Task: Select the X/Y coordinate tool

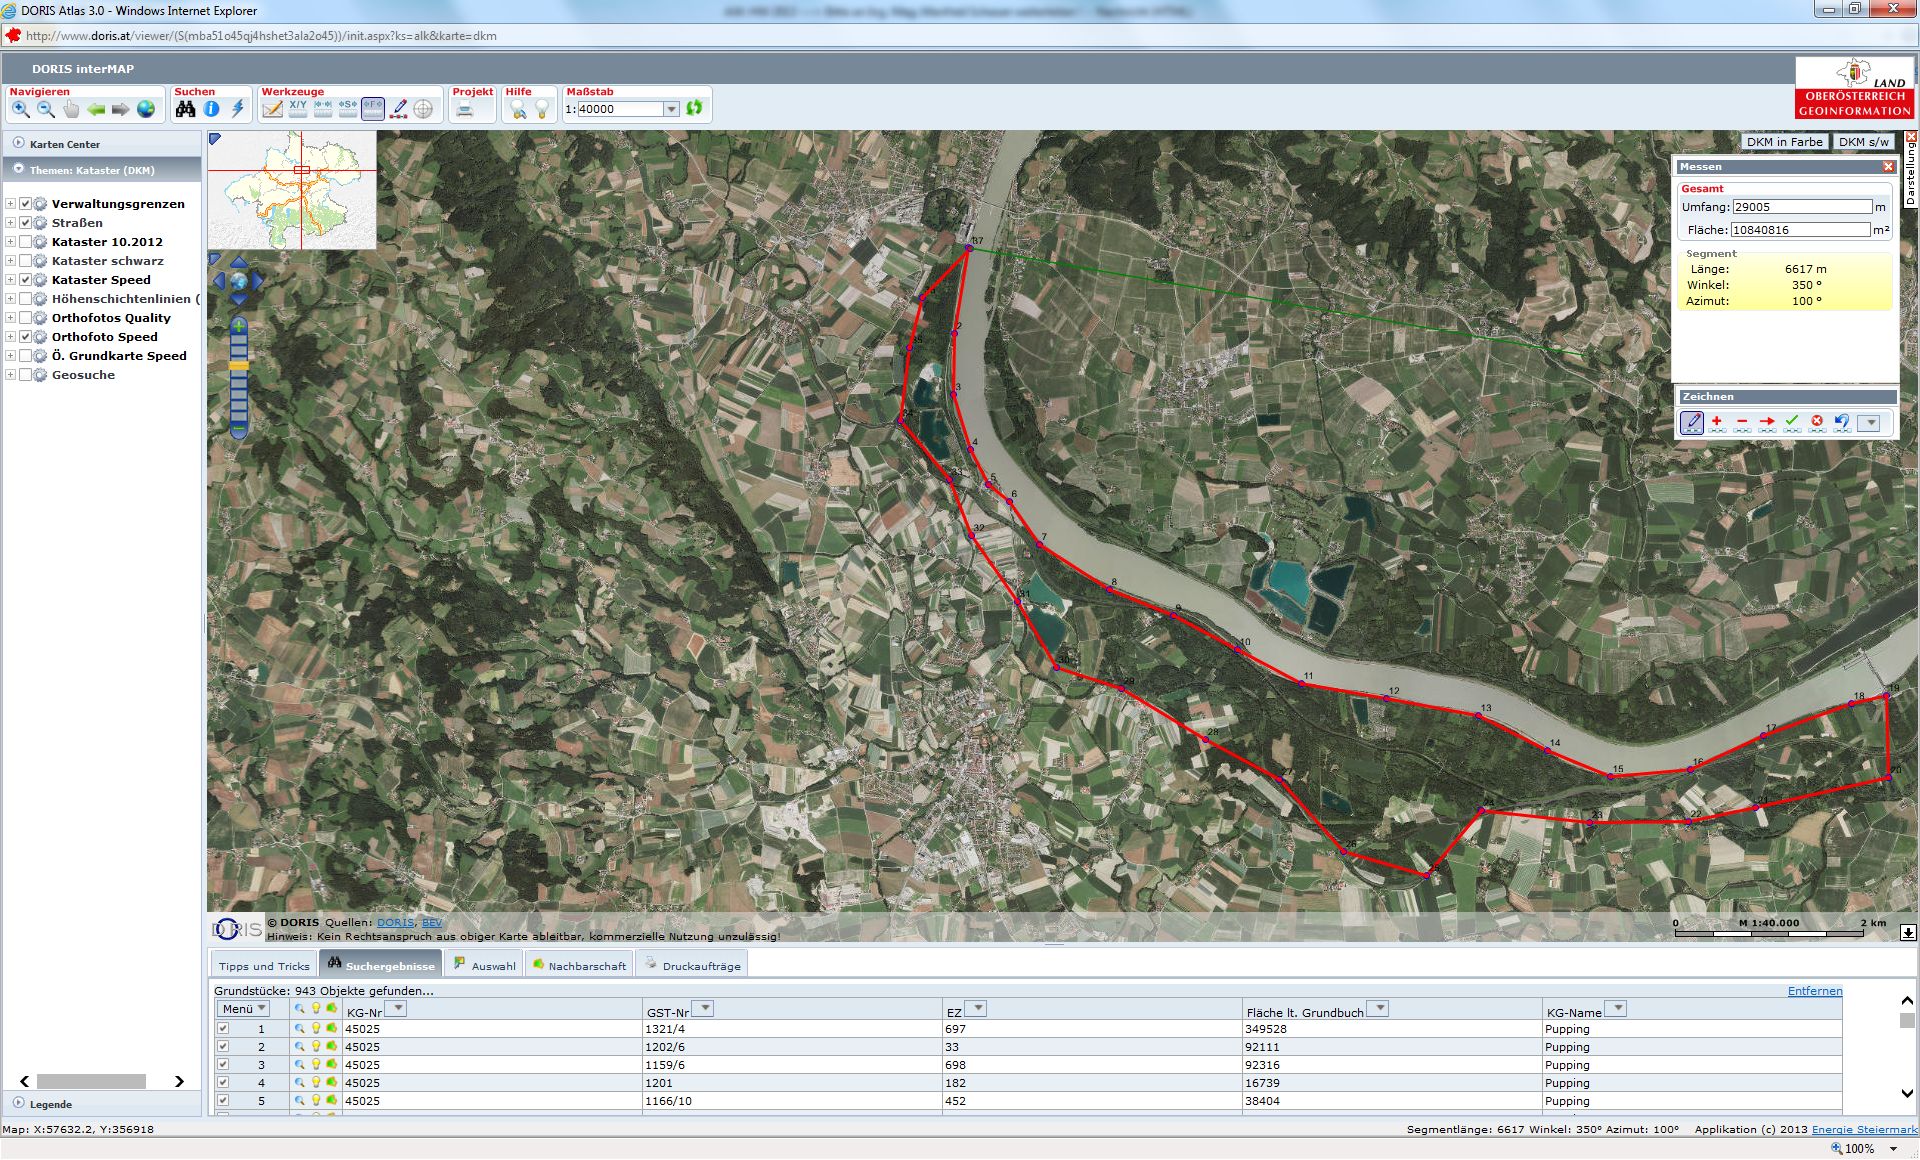Action: coord(298,109)
